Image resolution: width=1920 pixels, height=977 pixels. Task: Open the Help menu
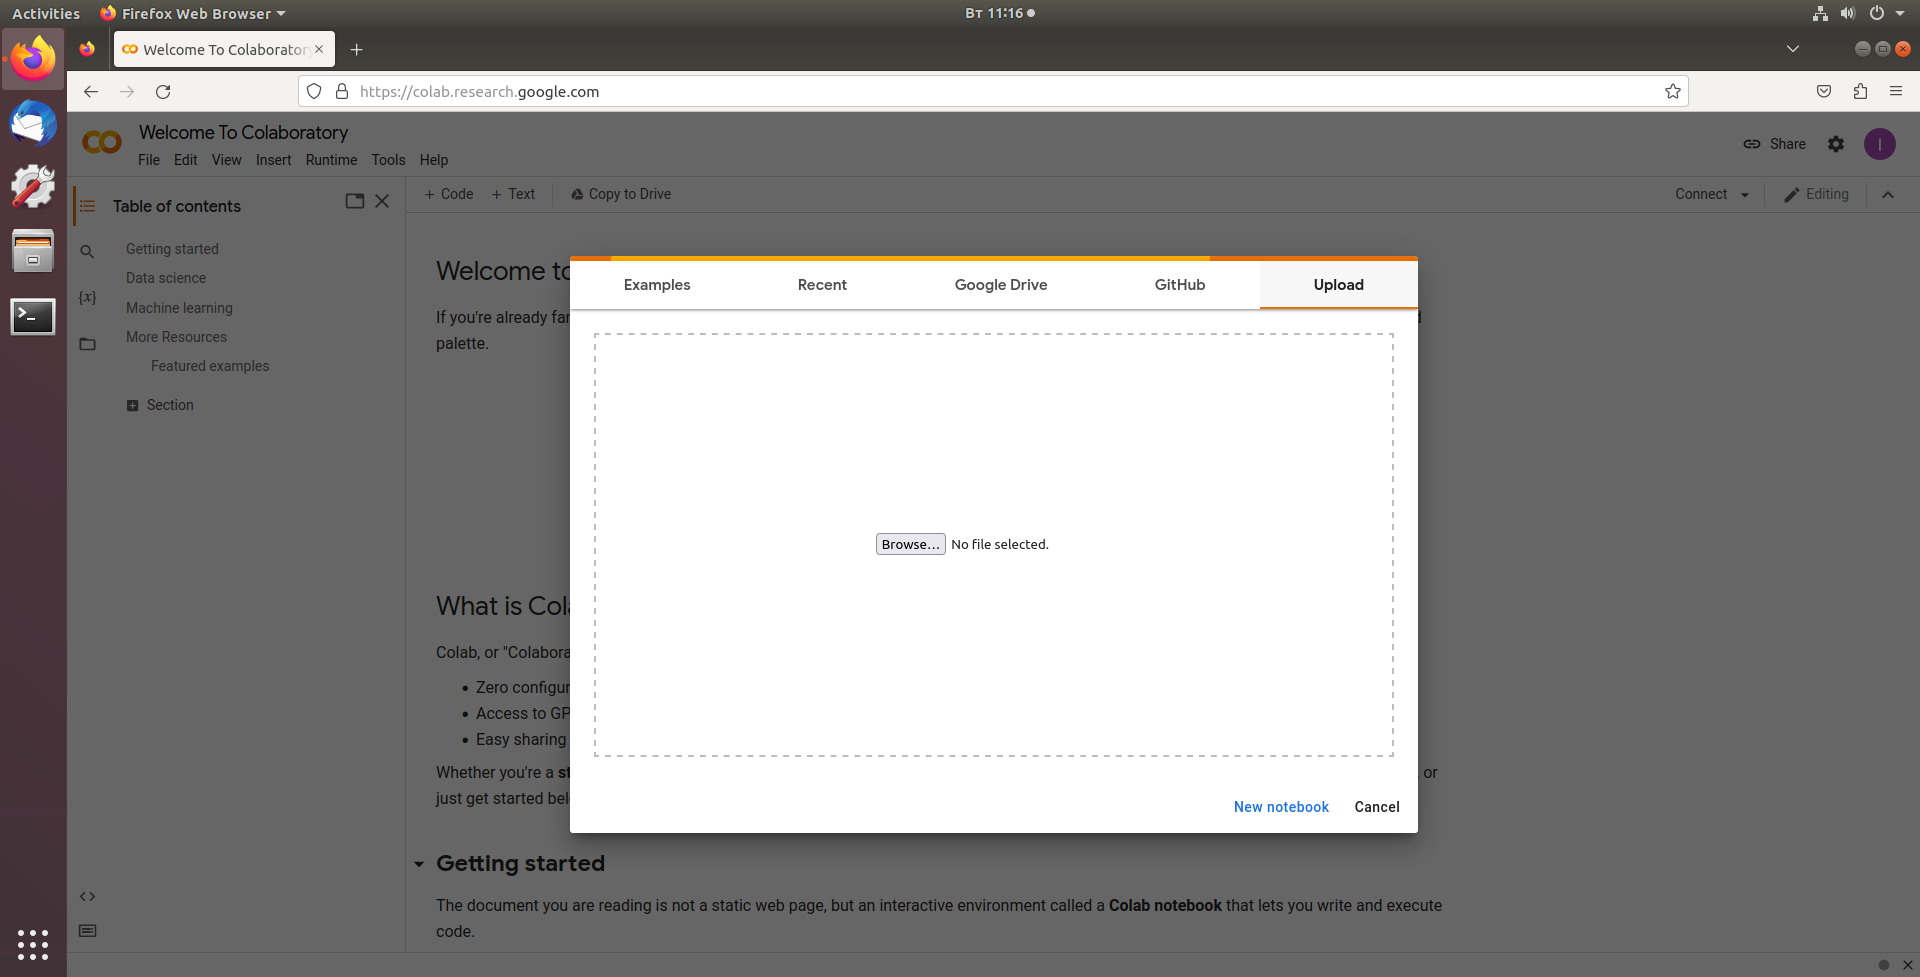pyautogui.click(x=434, y=160)
